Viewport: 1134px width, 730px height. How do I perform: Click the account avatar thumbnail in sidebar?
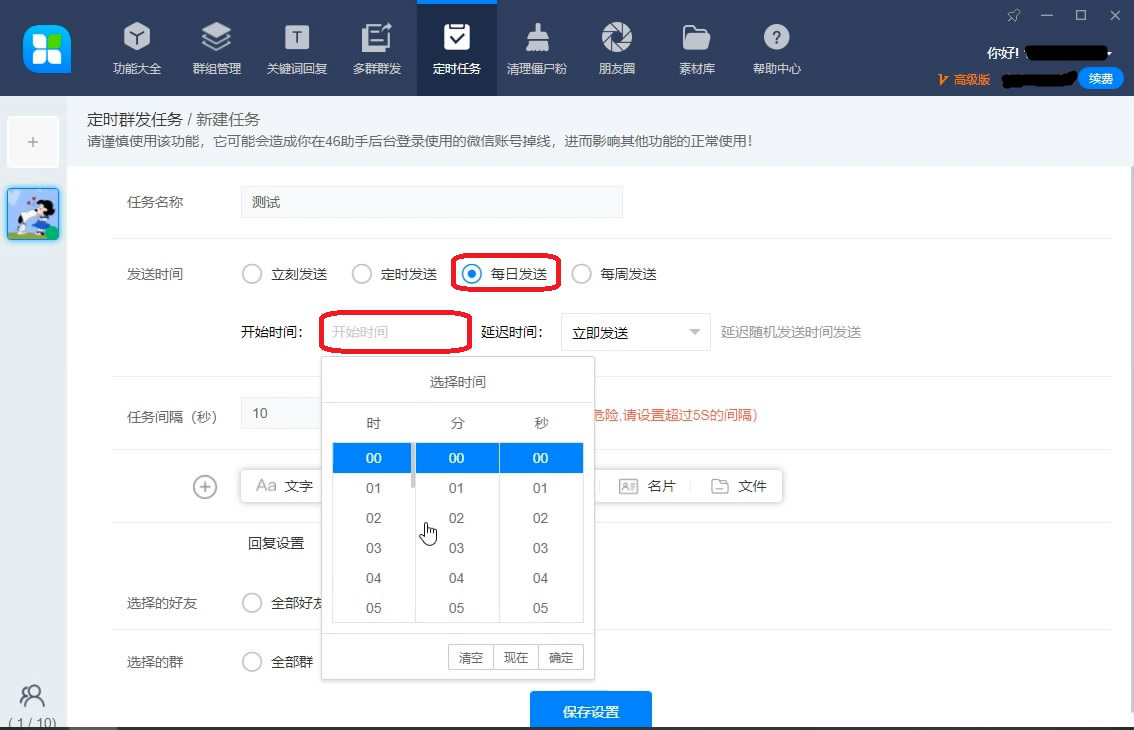click(33, 213)
